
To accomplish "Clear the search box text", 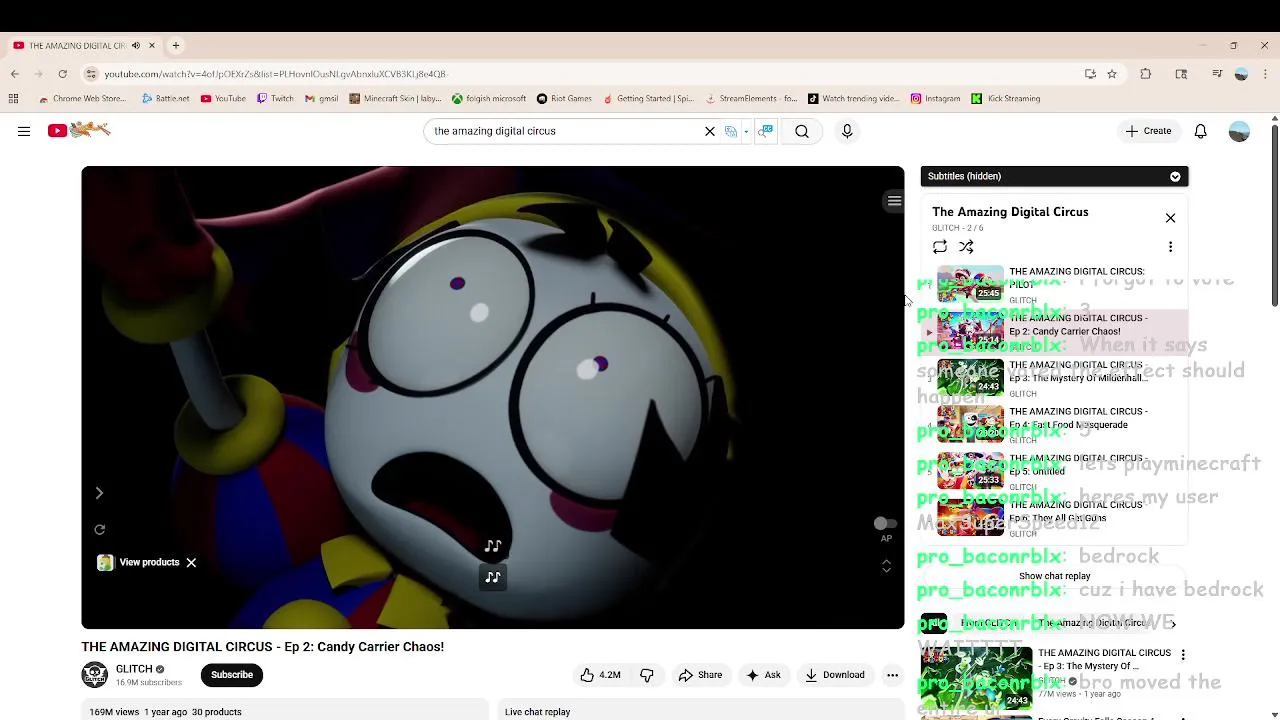I will coord(710,131).
